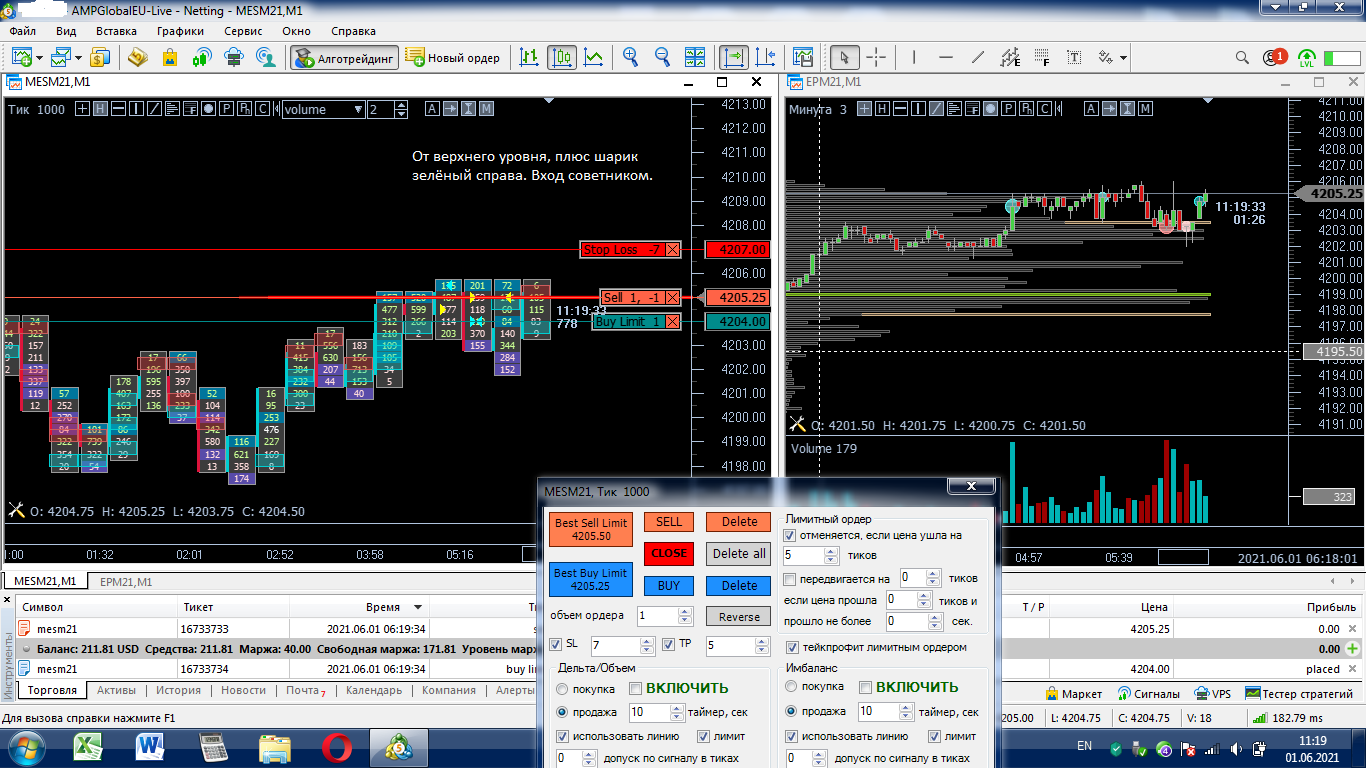Launch Excel from the Windows taskbar
The image size is (1366, 768).
click(x=90, y=746)
